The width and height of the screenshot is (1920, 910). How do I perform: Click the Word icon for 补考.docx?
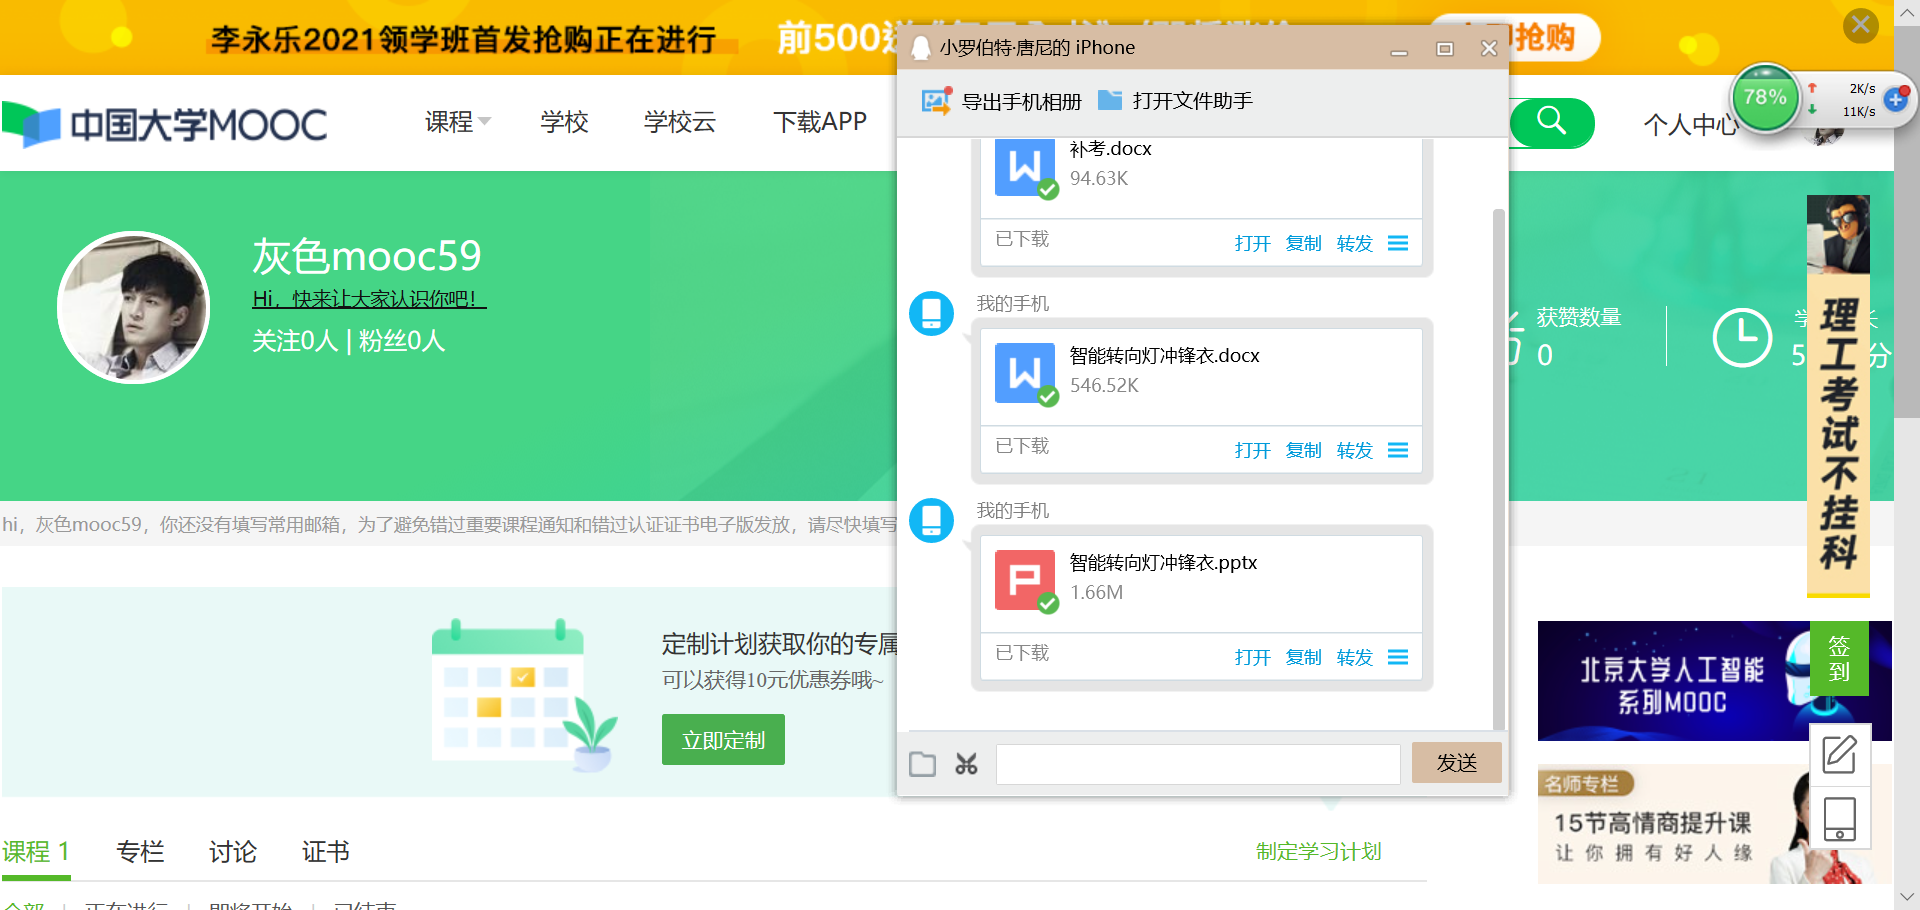[x=1025, y=167]
